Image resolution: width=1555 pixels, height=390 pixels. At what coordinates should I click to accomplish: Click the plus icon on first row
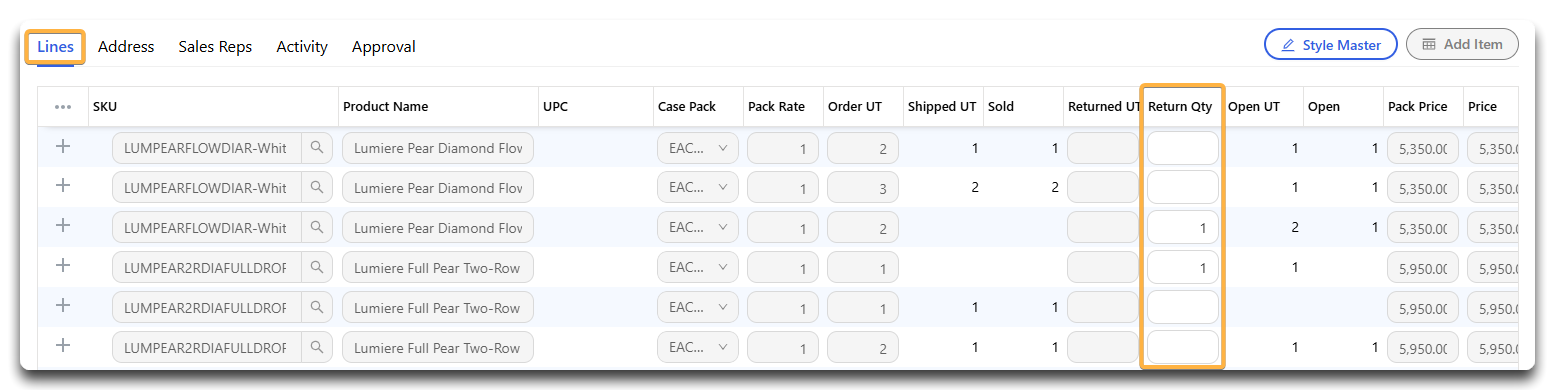[63, 146]
